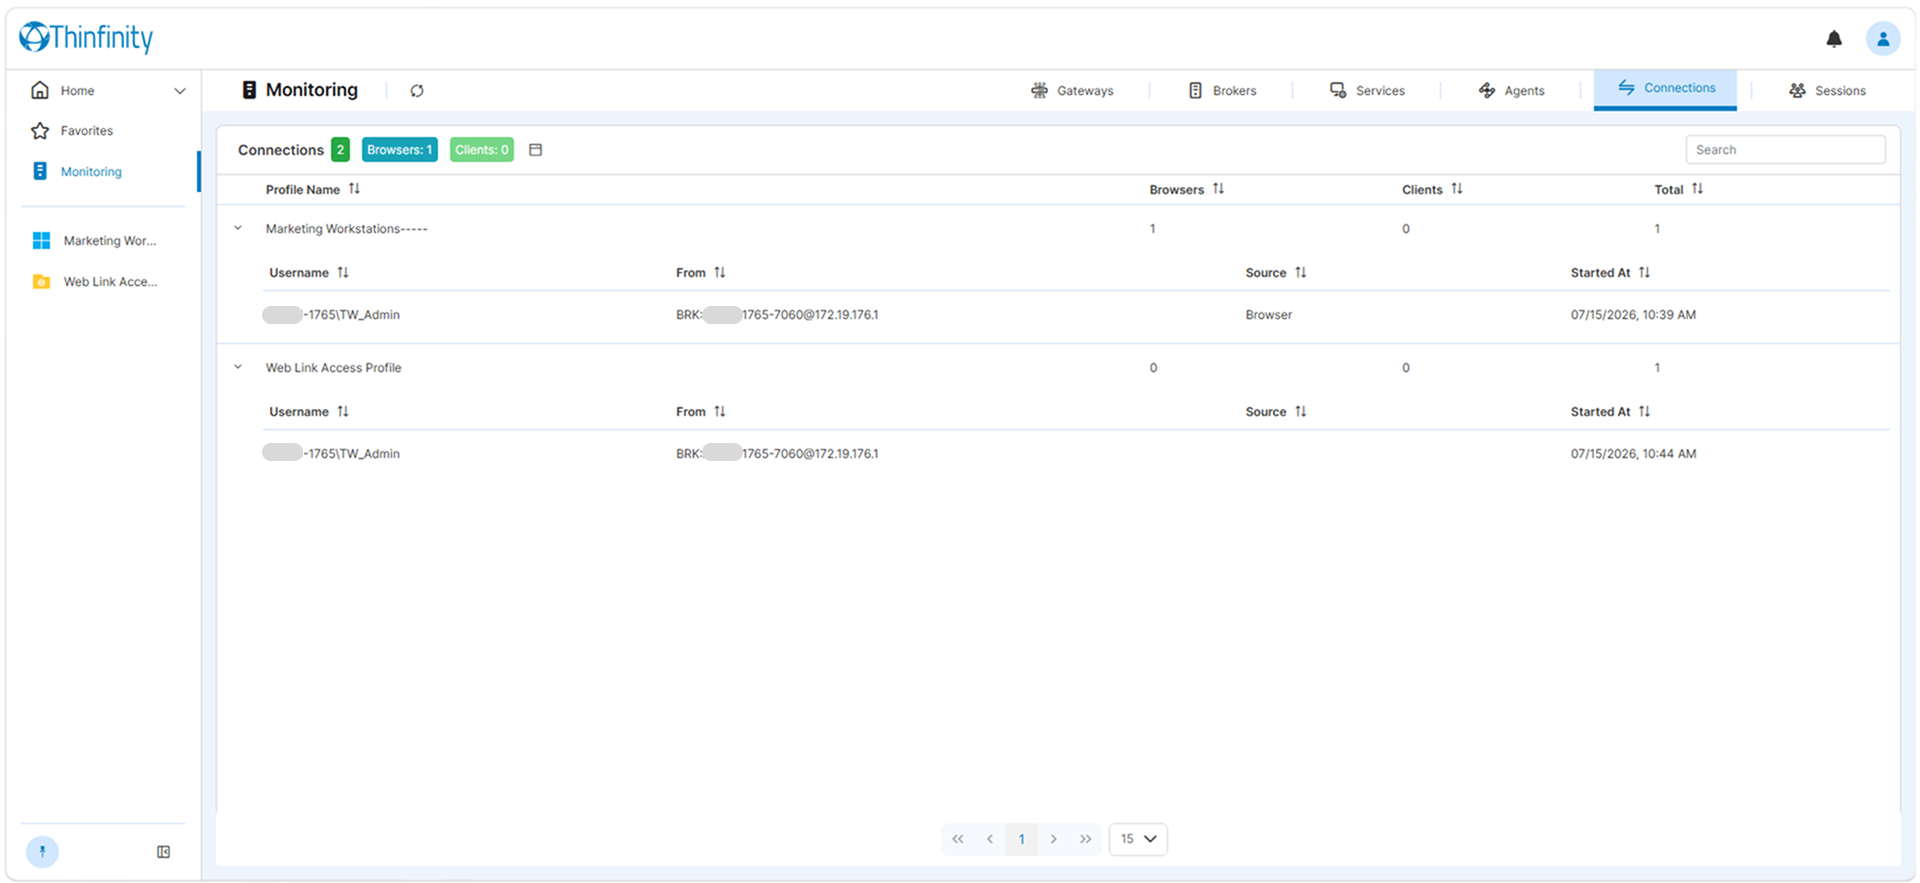Sort by Total column
Image resolution: width=1920 pixels, height=883 pixels.
(x=1697, y=189)
